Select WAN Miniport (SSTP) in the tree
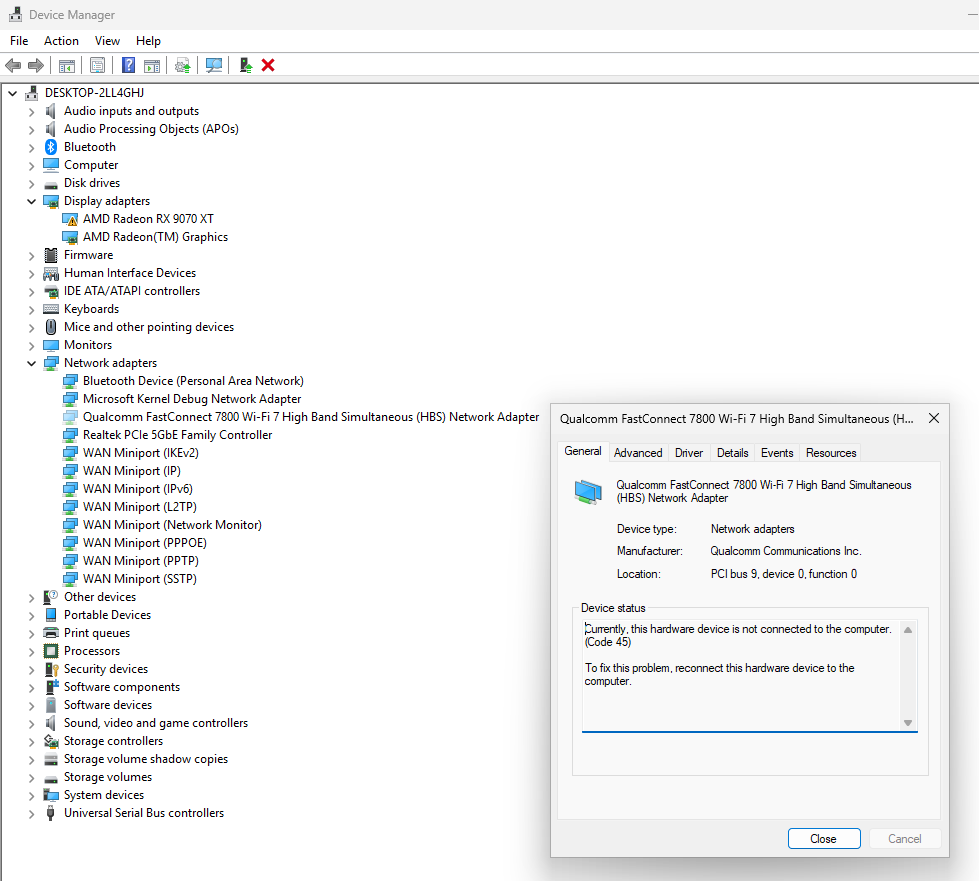This screenshot has width=979, height=881. 140,579
